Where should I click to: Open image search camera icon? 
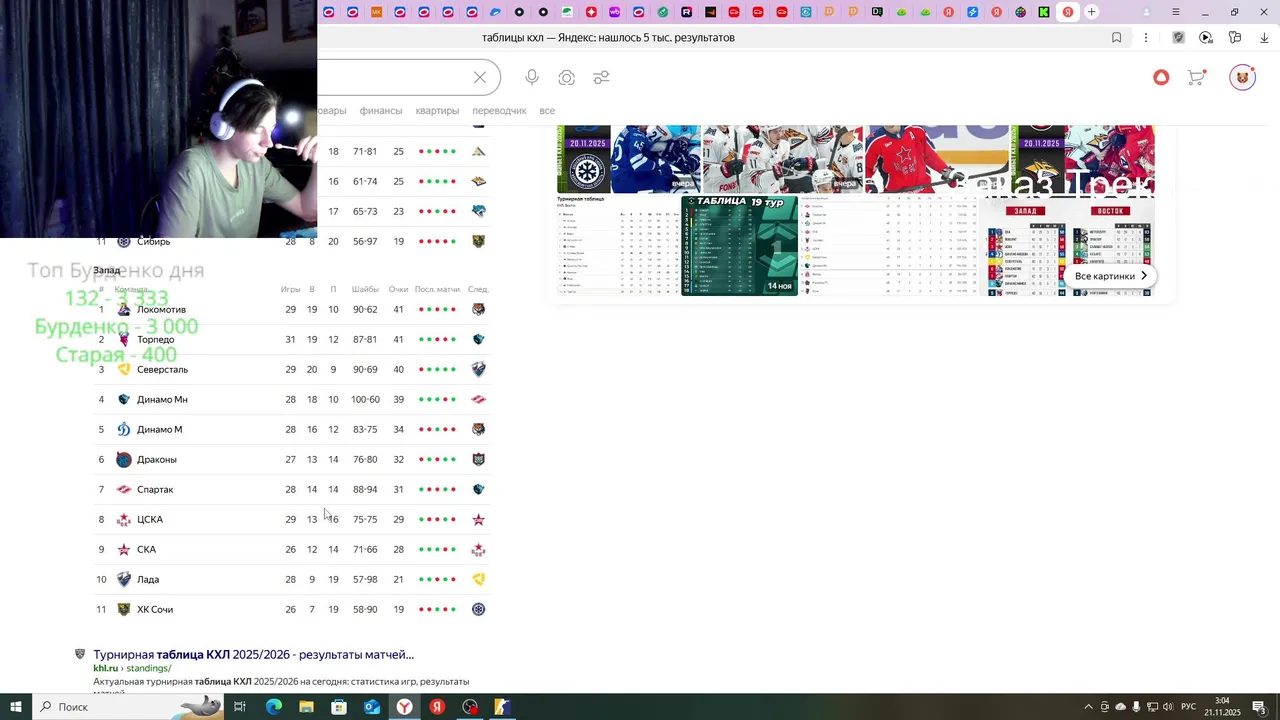567,78
